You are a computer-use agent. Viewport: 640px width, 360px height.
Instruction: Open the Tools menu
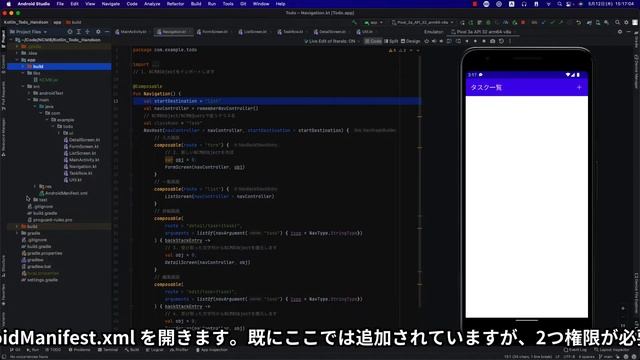point(228,4)
